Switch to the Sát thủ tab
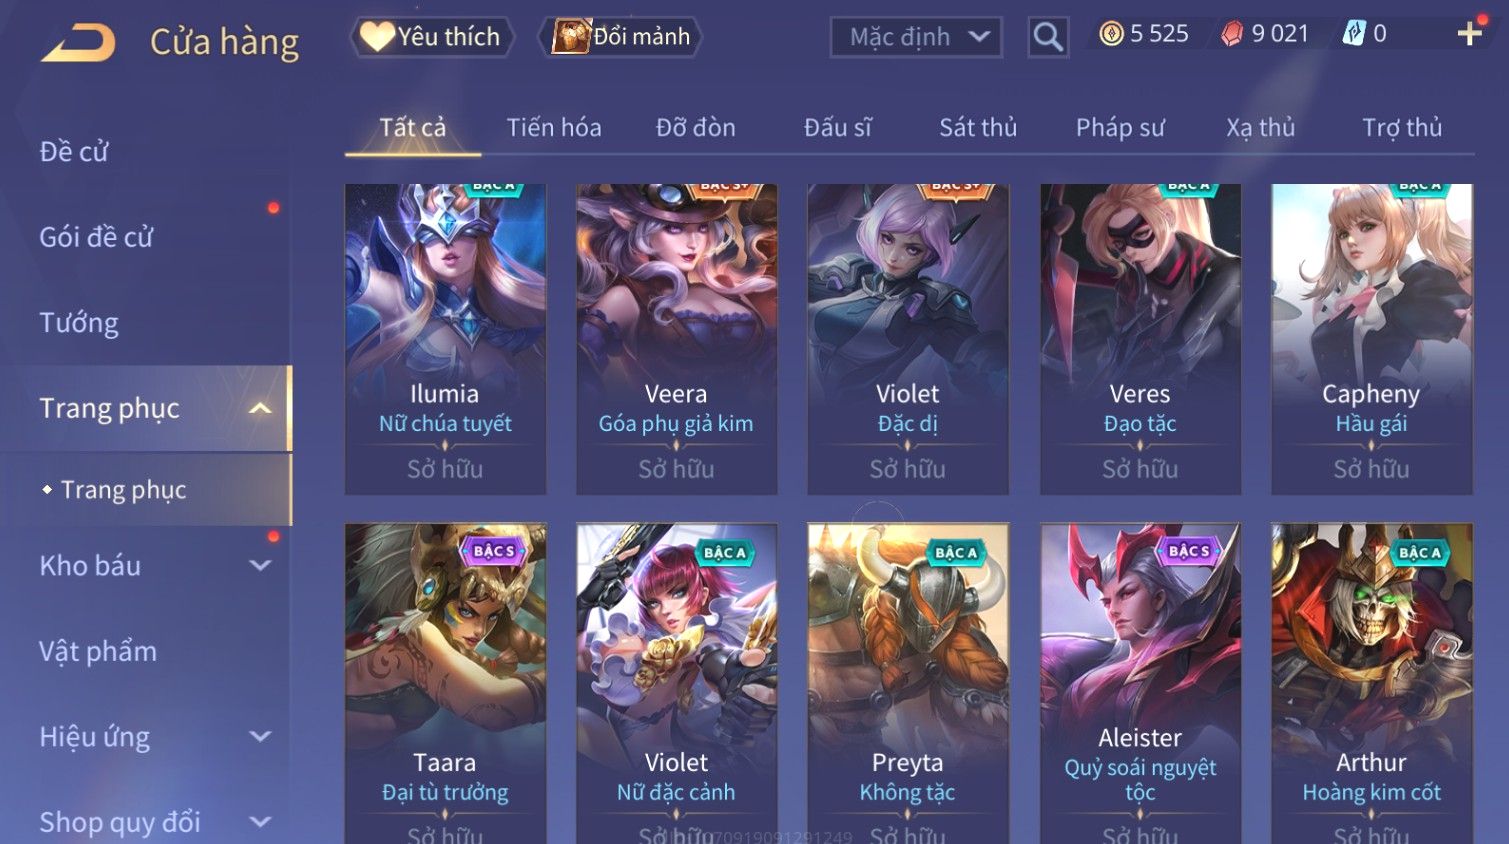Viewport: 1509px width, 844px height. tap(978, 128)
